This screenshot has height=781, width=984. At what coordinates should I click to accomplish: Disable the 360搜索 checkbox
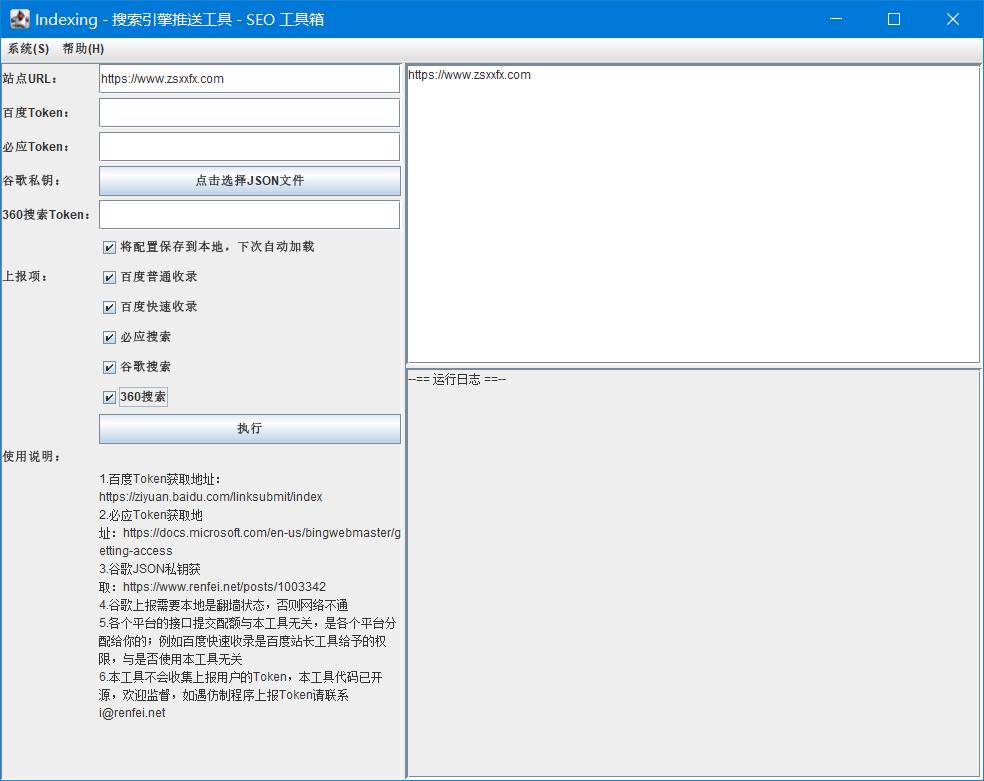coord(109,397)
